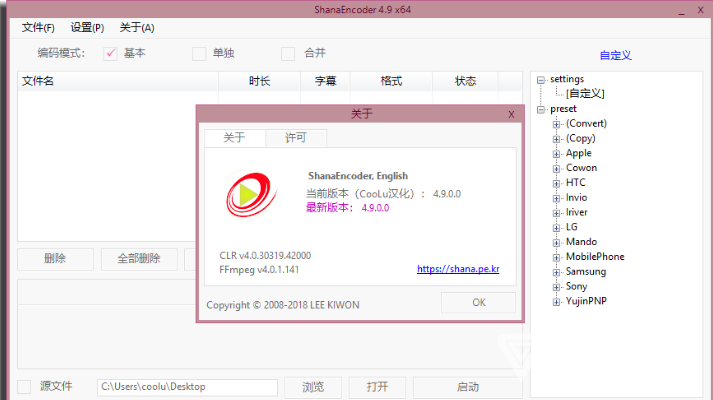The height and width of the screenshot is (400, 713).
Task: Close the 关于 dialog with X
Action: pyautogui.click(x=511, y=114)
